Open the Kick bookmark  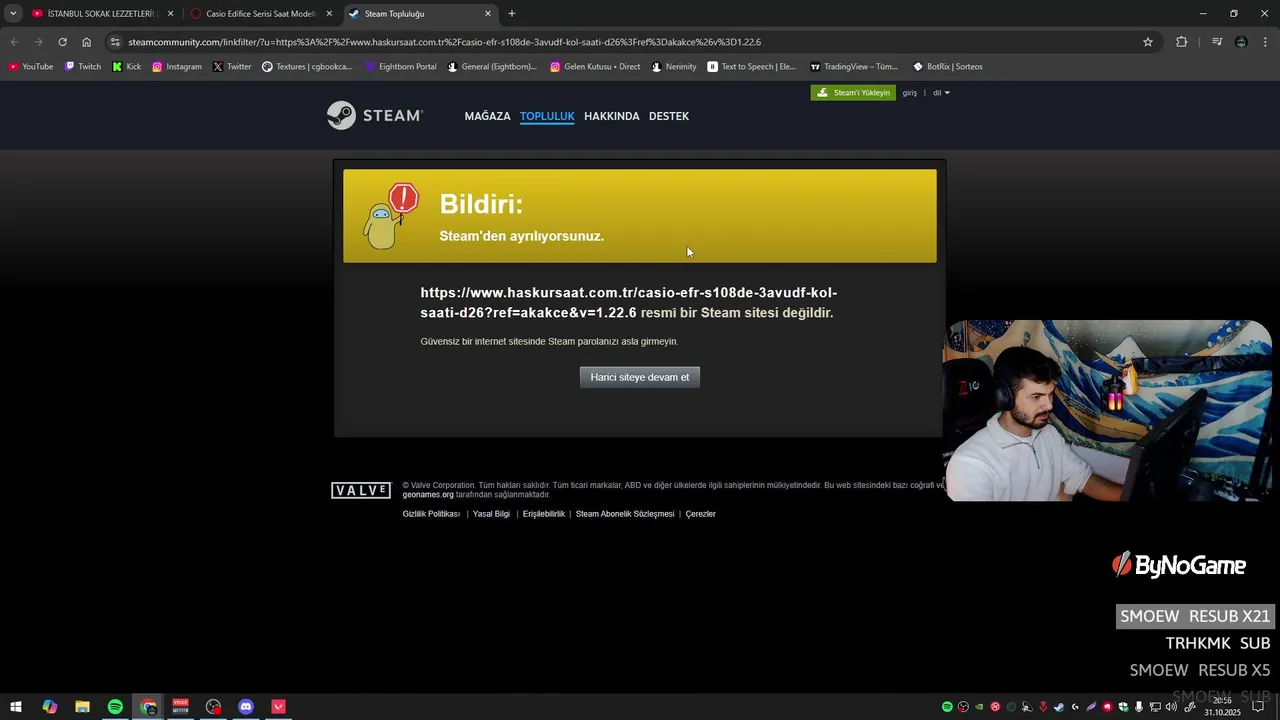click(x=127, y=67)
